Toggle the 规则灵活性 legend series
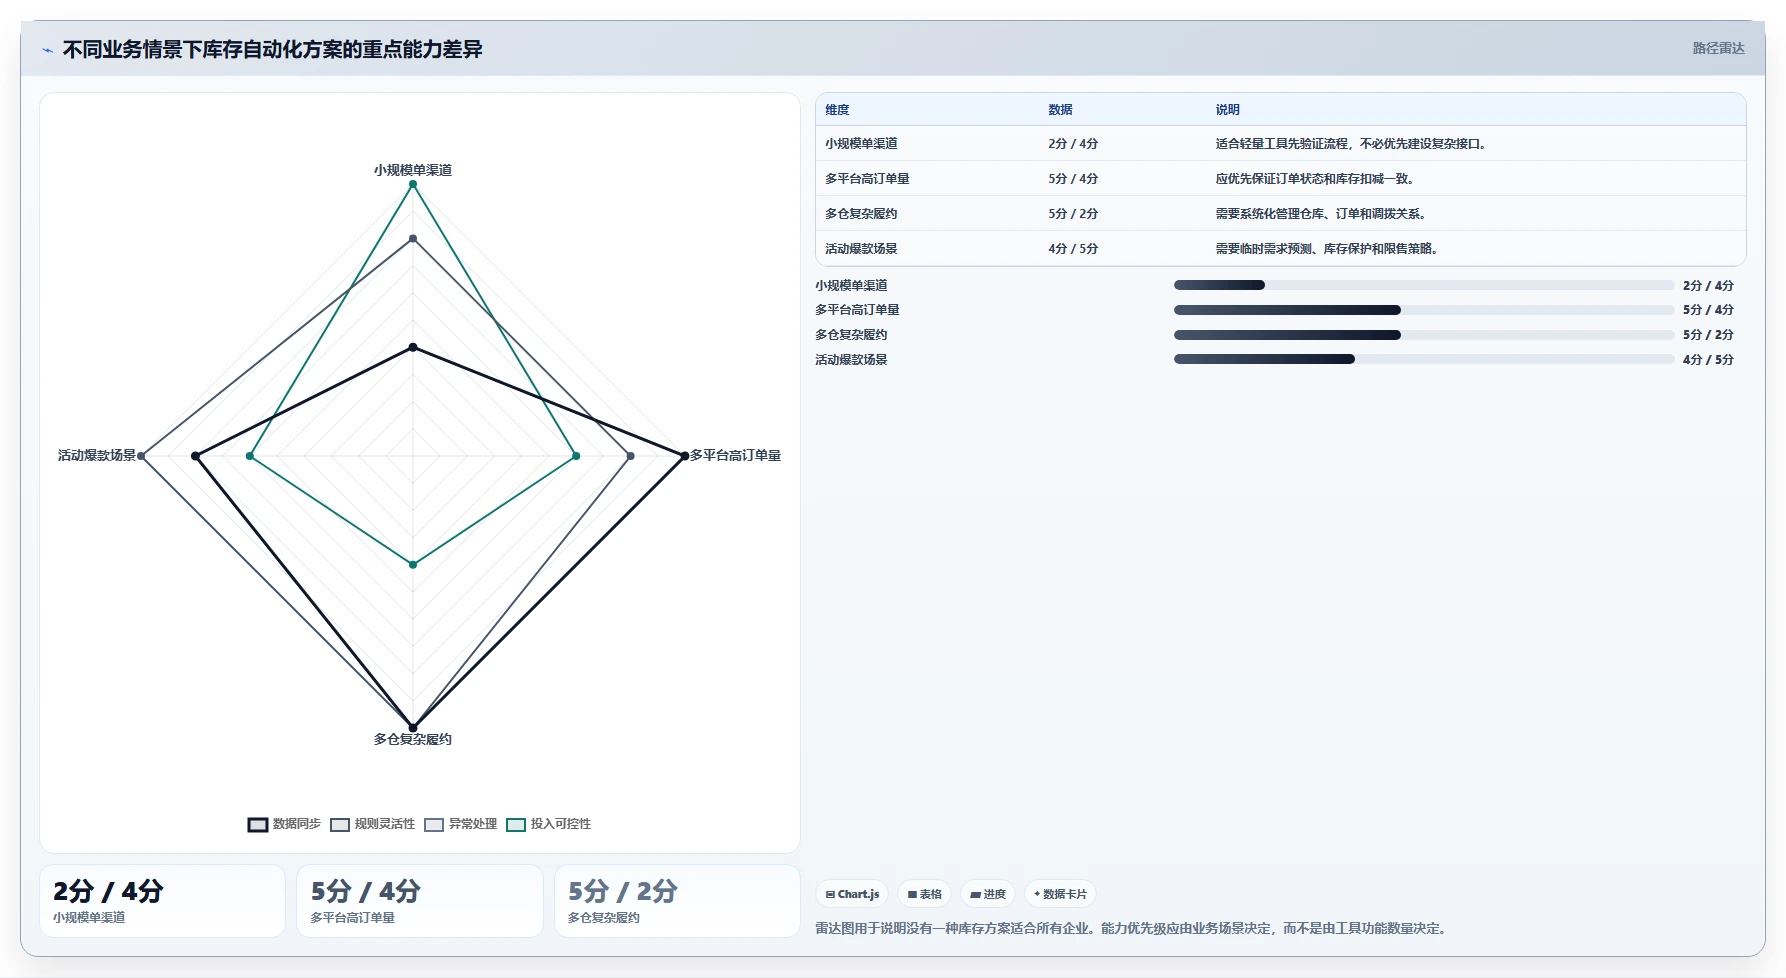 [372, 824]
